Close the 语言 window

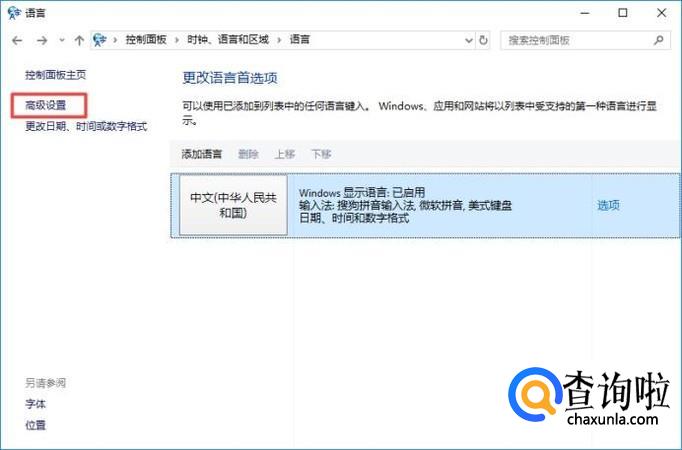tap(662, 13)
